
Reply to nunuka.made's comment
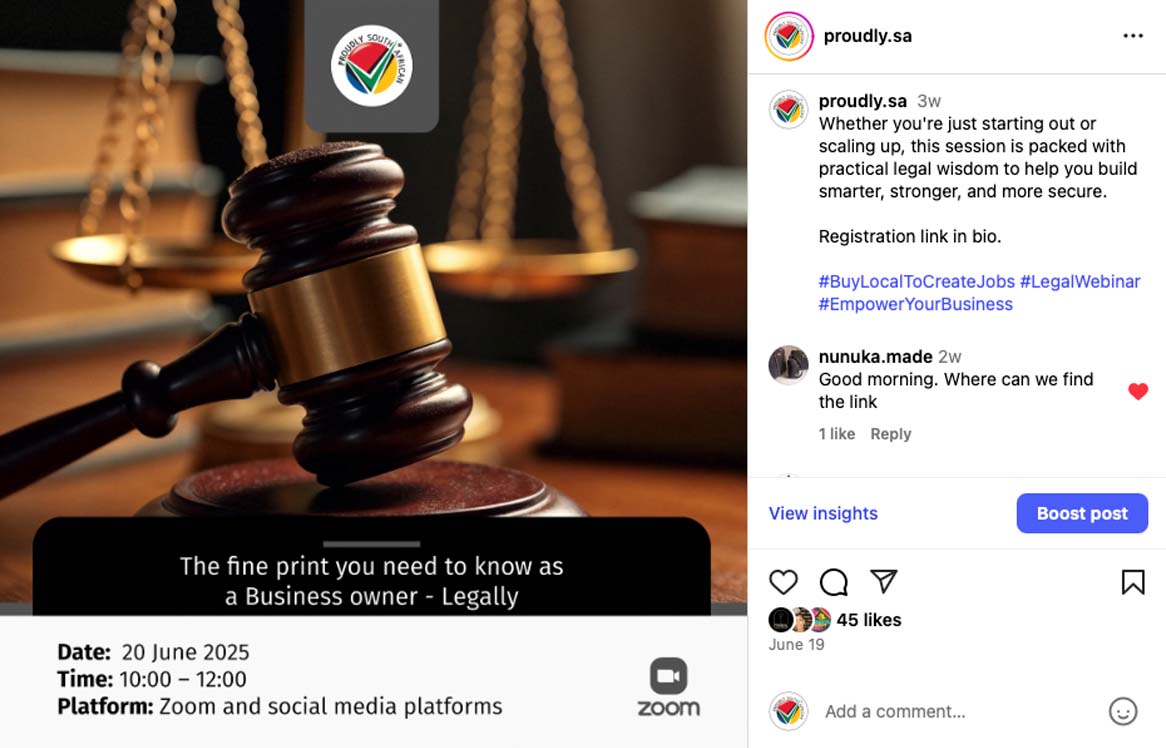coord(890,433)
